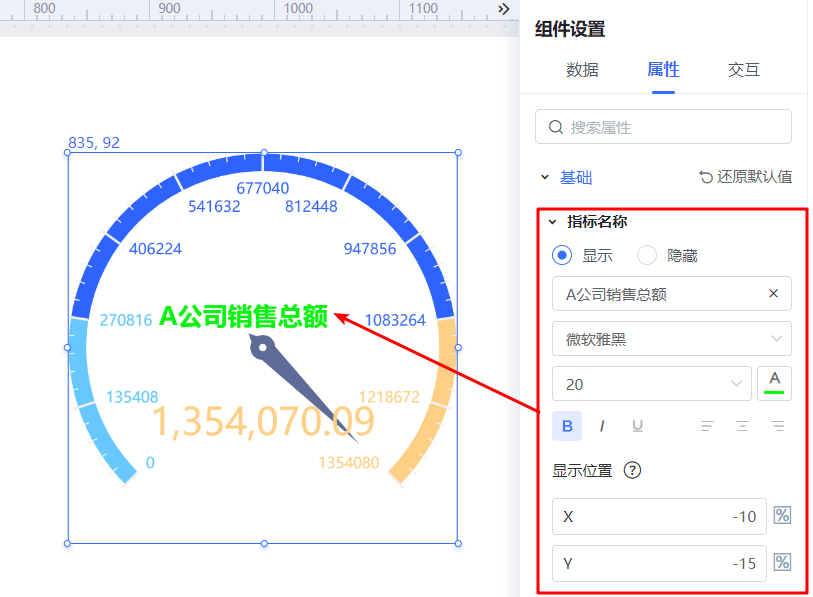The width and height of the screenshot is (813, 597).
Task: Align indicator name text right
Action: (777, 426)
